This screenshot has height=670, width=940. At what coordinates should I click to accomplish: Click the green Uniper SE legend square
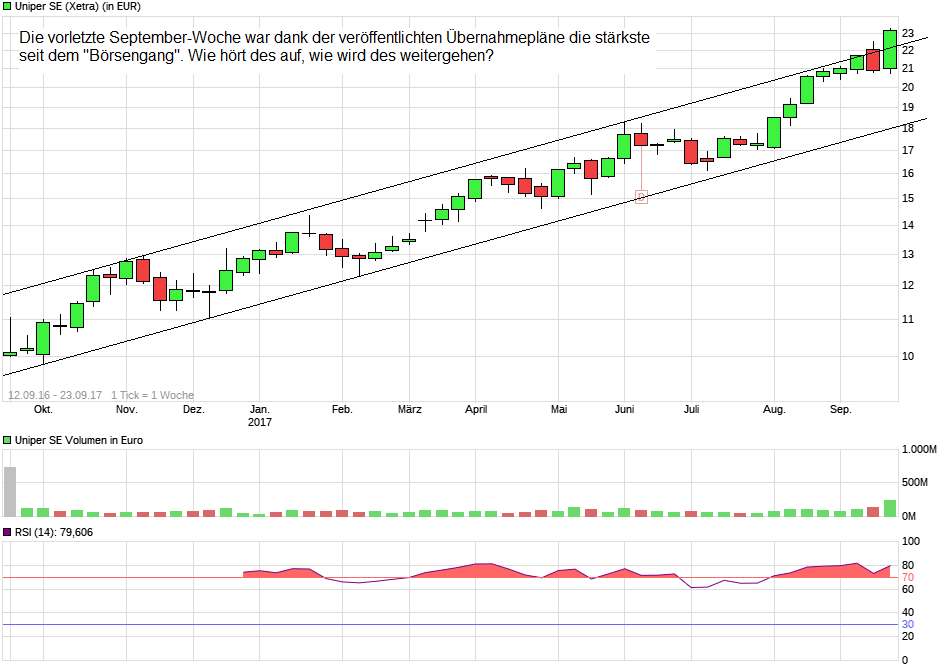7,7
